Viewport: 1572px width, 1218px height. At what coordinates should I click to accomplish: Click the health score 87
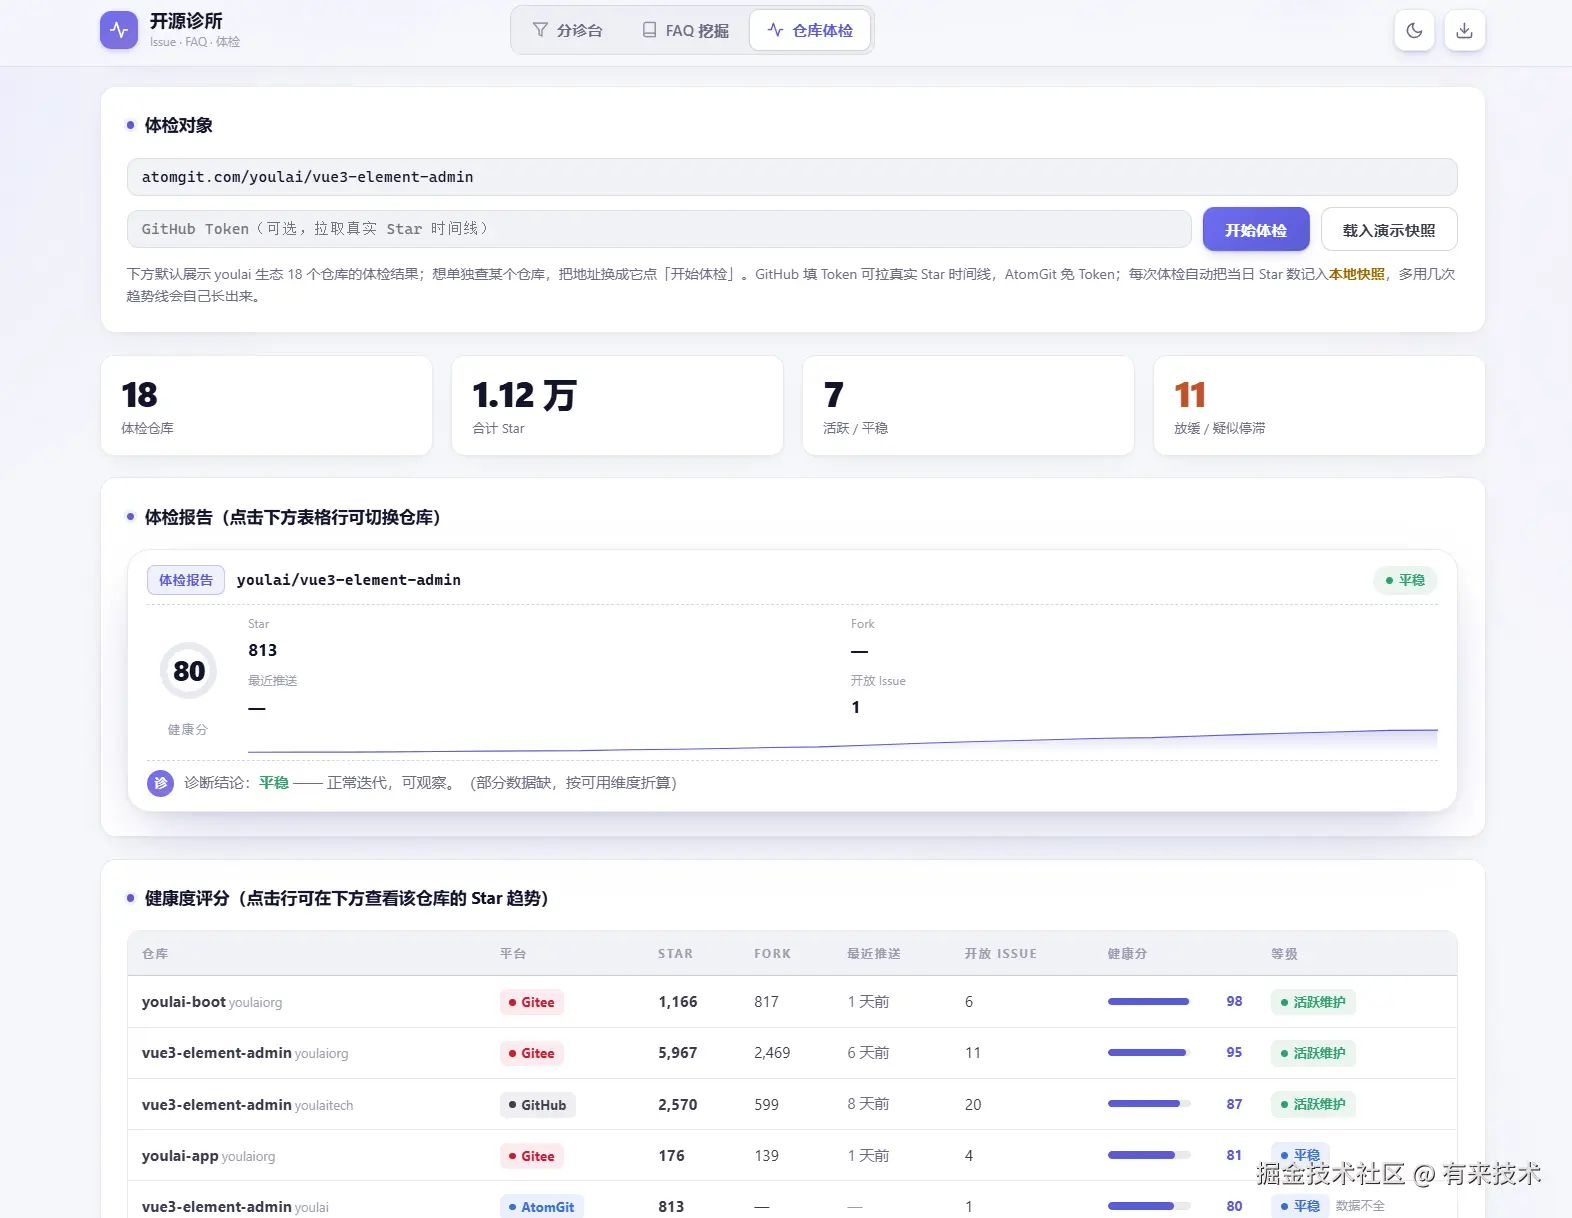(1234, 1104)
